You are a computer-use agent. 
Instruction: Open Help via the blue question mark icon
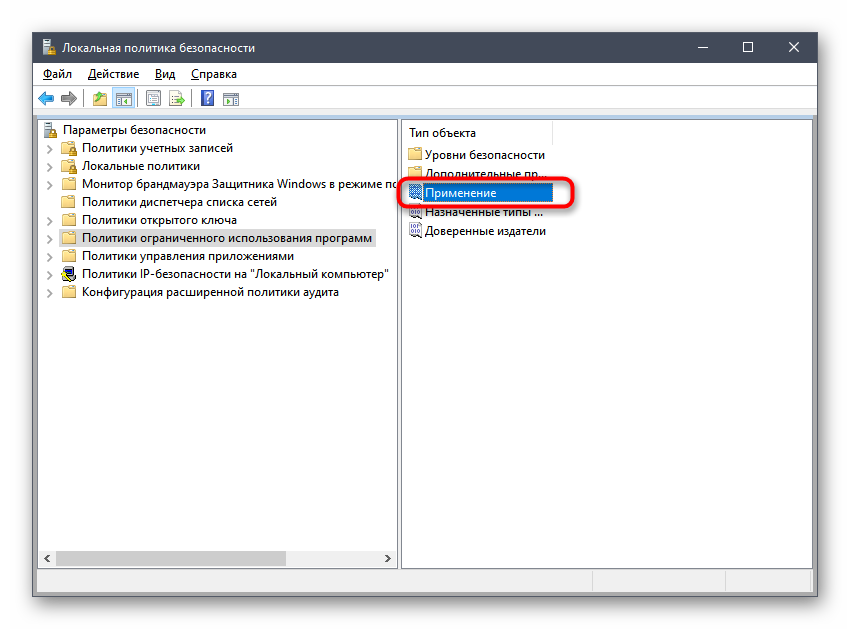point(207,98)
